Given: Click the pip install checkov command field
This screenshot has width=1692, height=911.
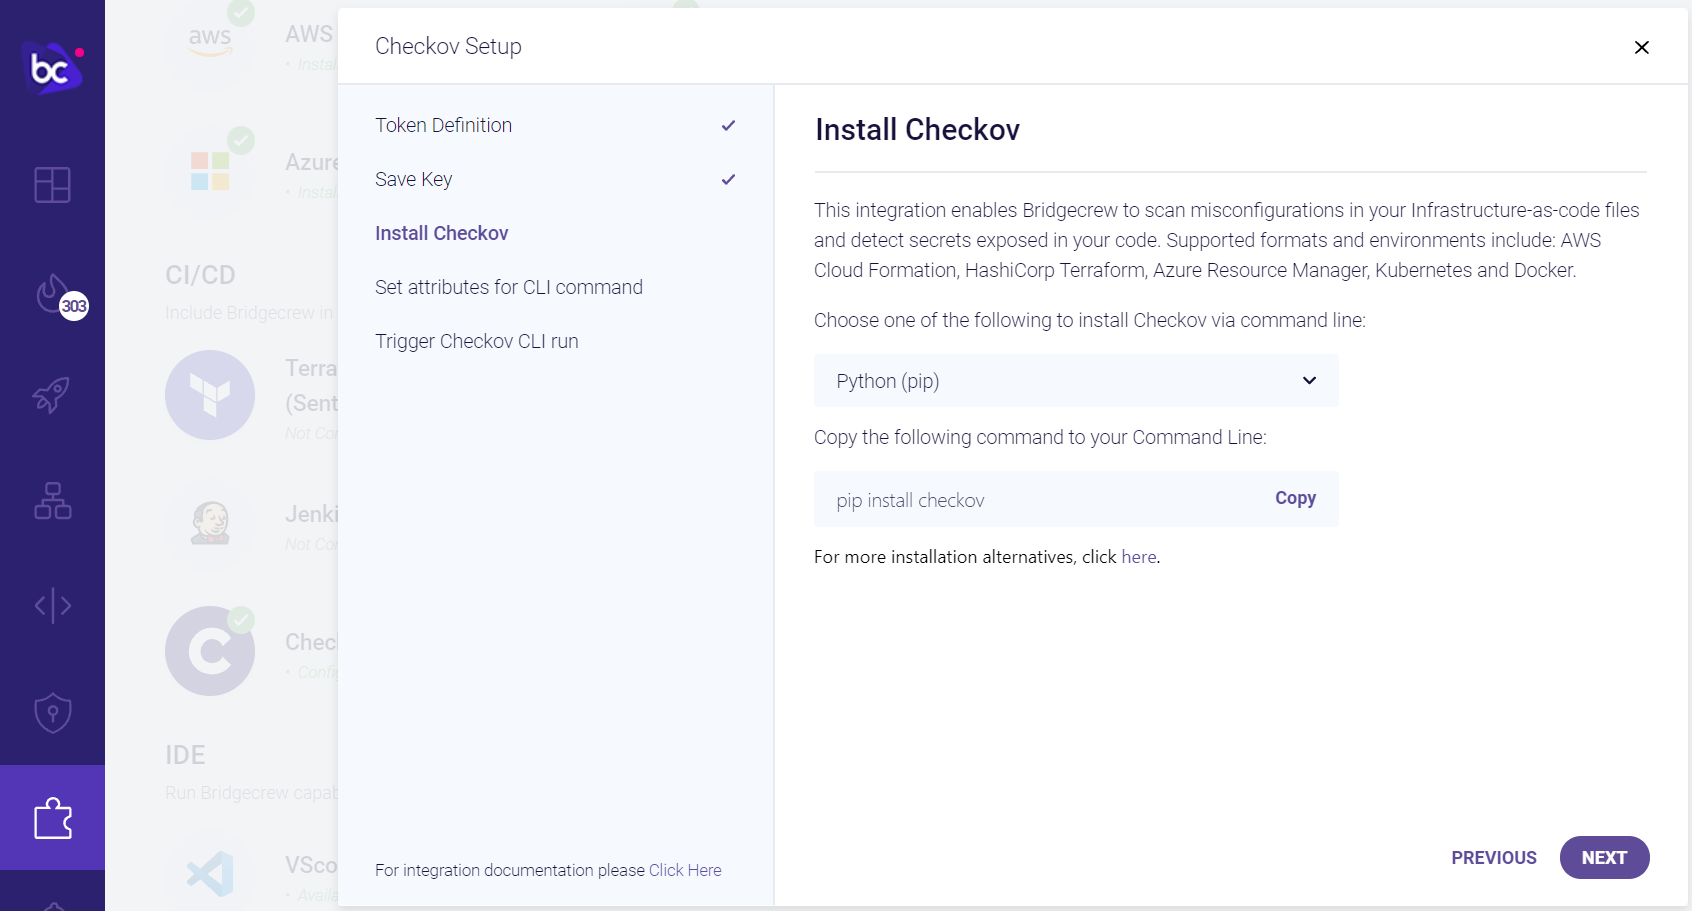Looking at the screenshot, I should pos(1030,500).
